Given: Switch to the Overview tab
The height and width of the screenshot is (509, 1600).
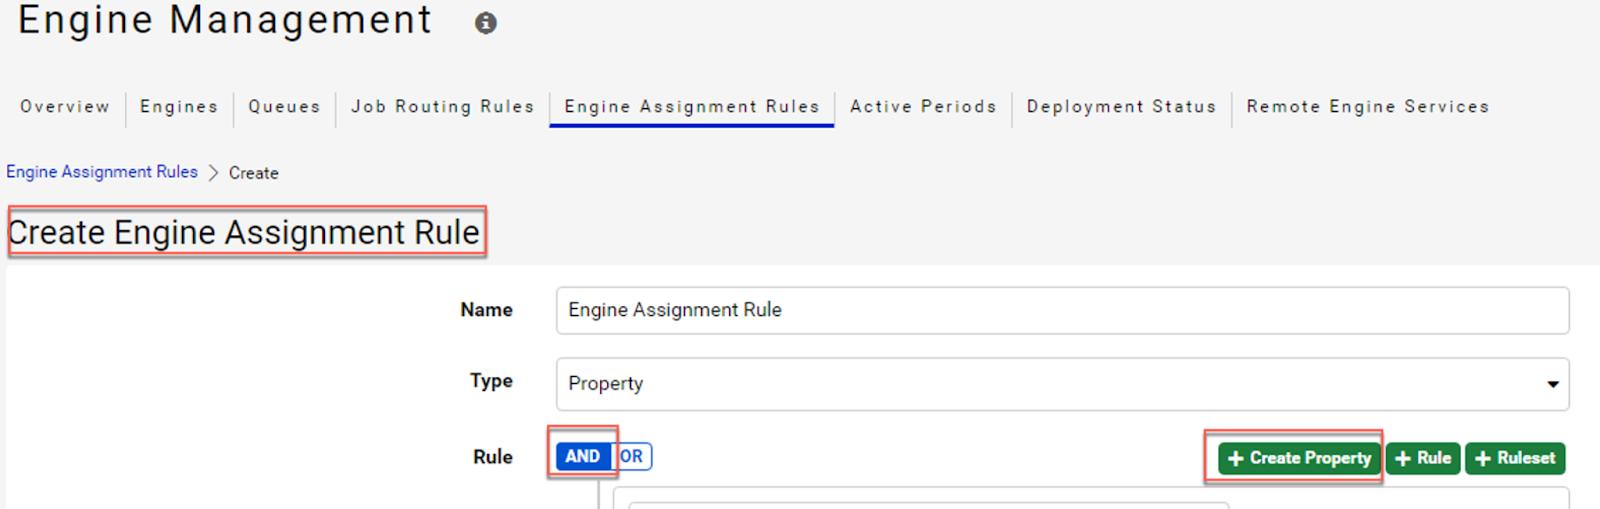Looking at the screenshot, I should tap(65, 106).
